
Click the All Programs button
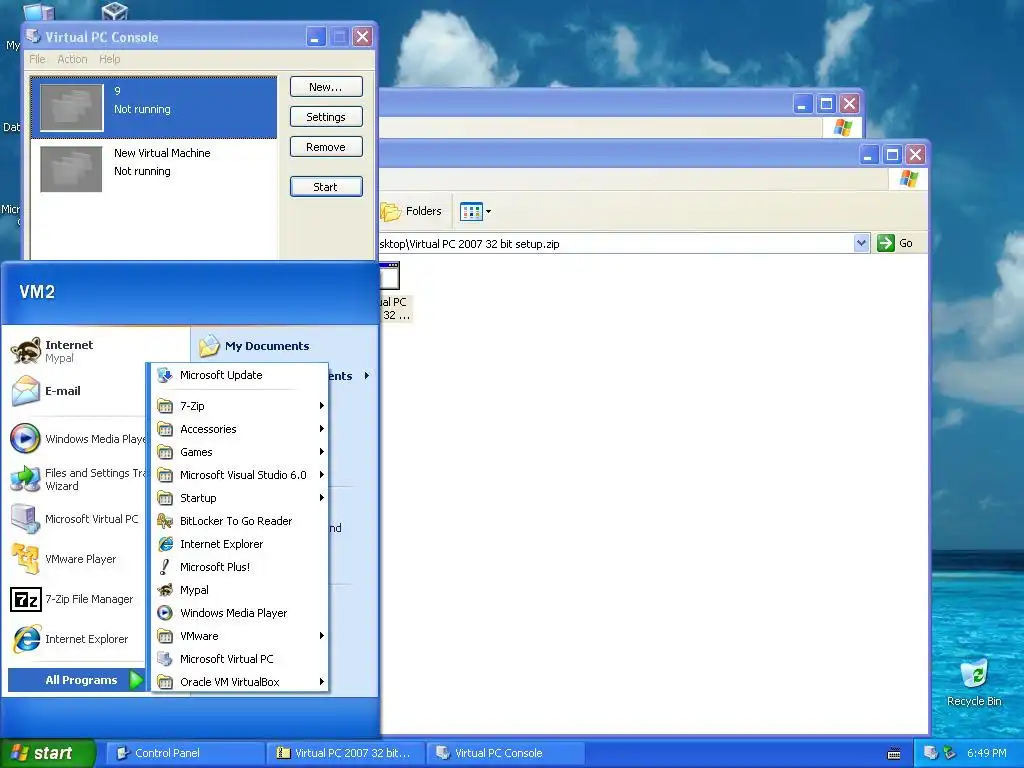76,680
